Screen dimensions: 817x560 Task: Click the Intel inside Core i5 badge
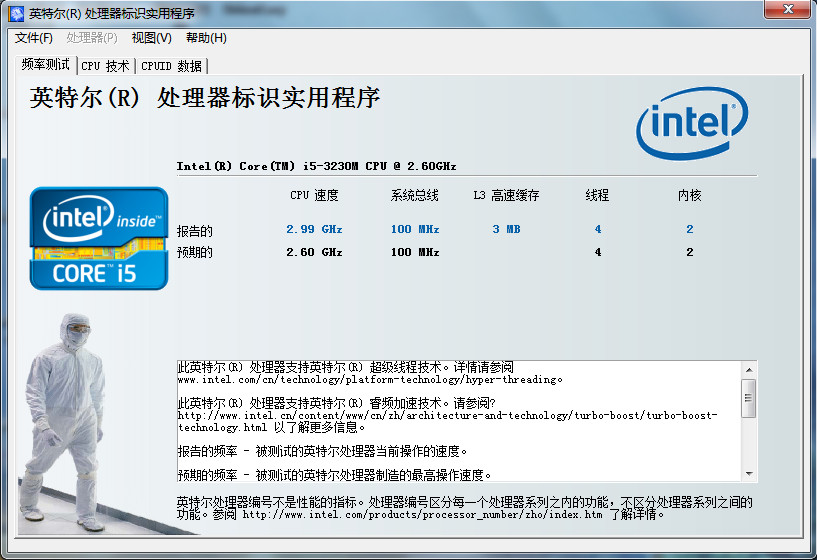tap(99, 238)
